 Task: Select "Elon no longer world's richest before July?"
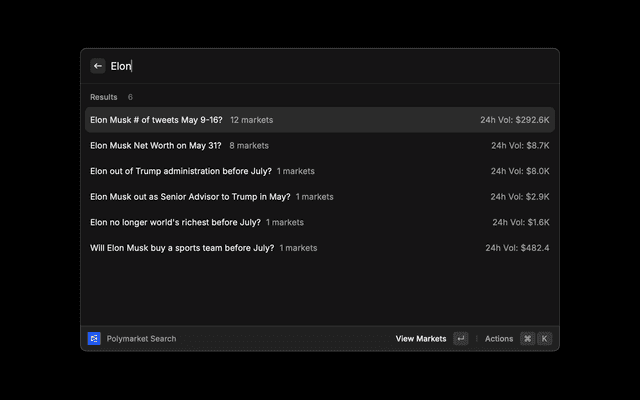point(175,222)
